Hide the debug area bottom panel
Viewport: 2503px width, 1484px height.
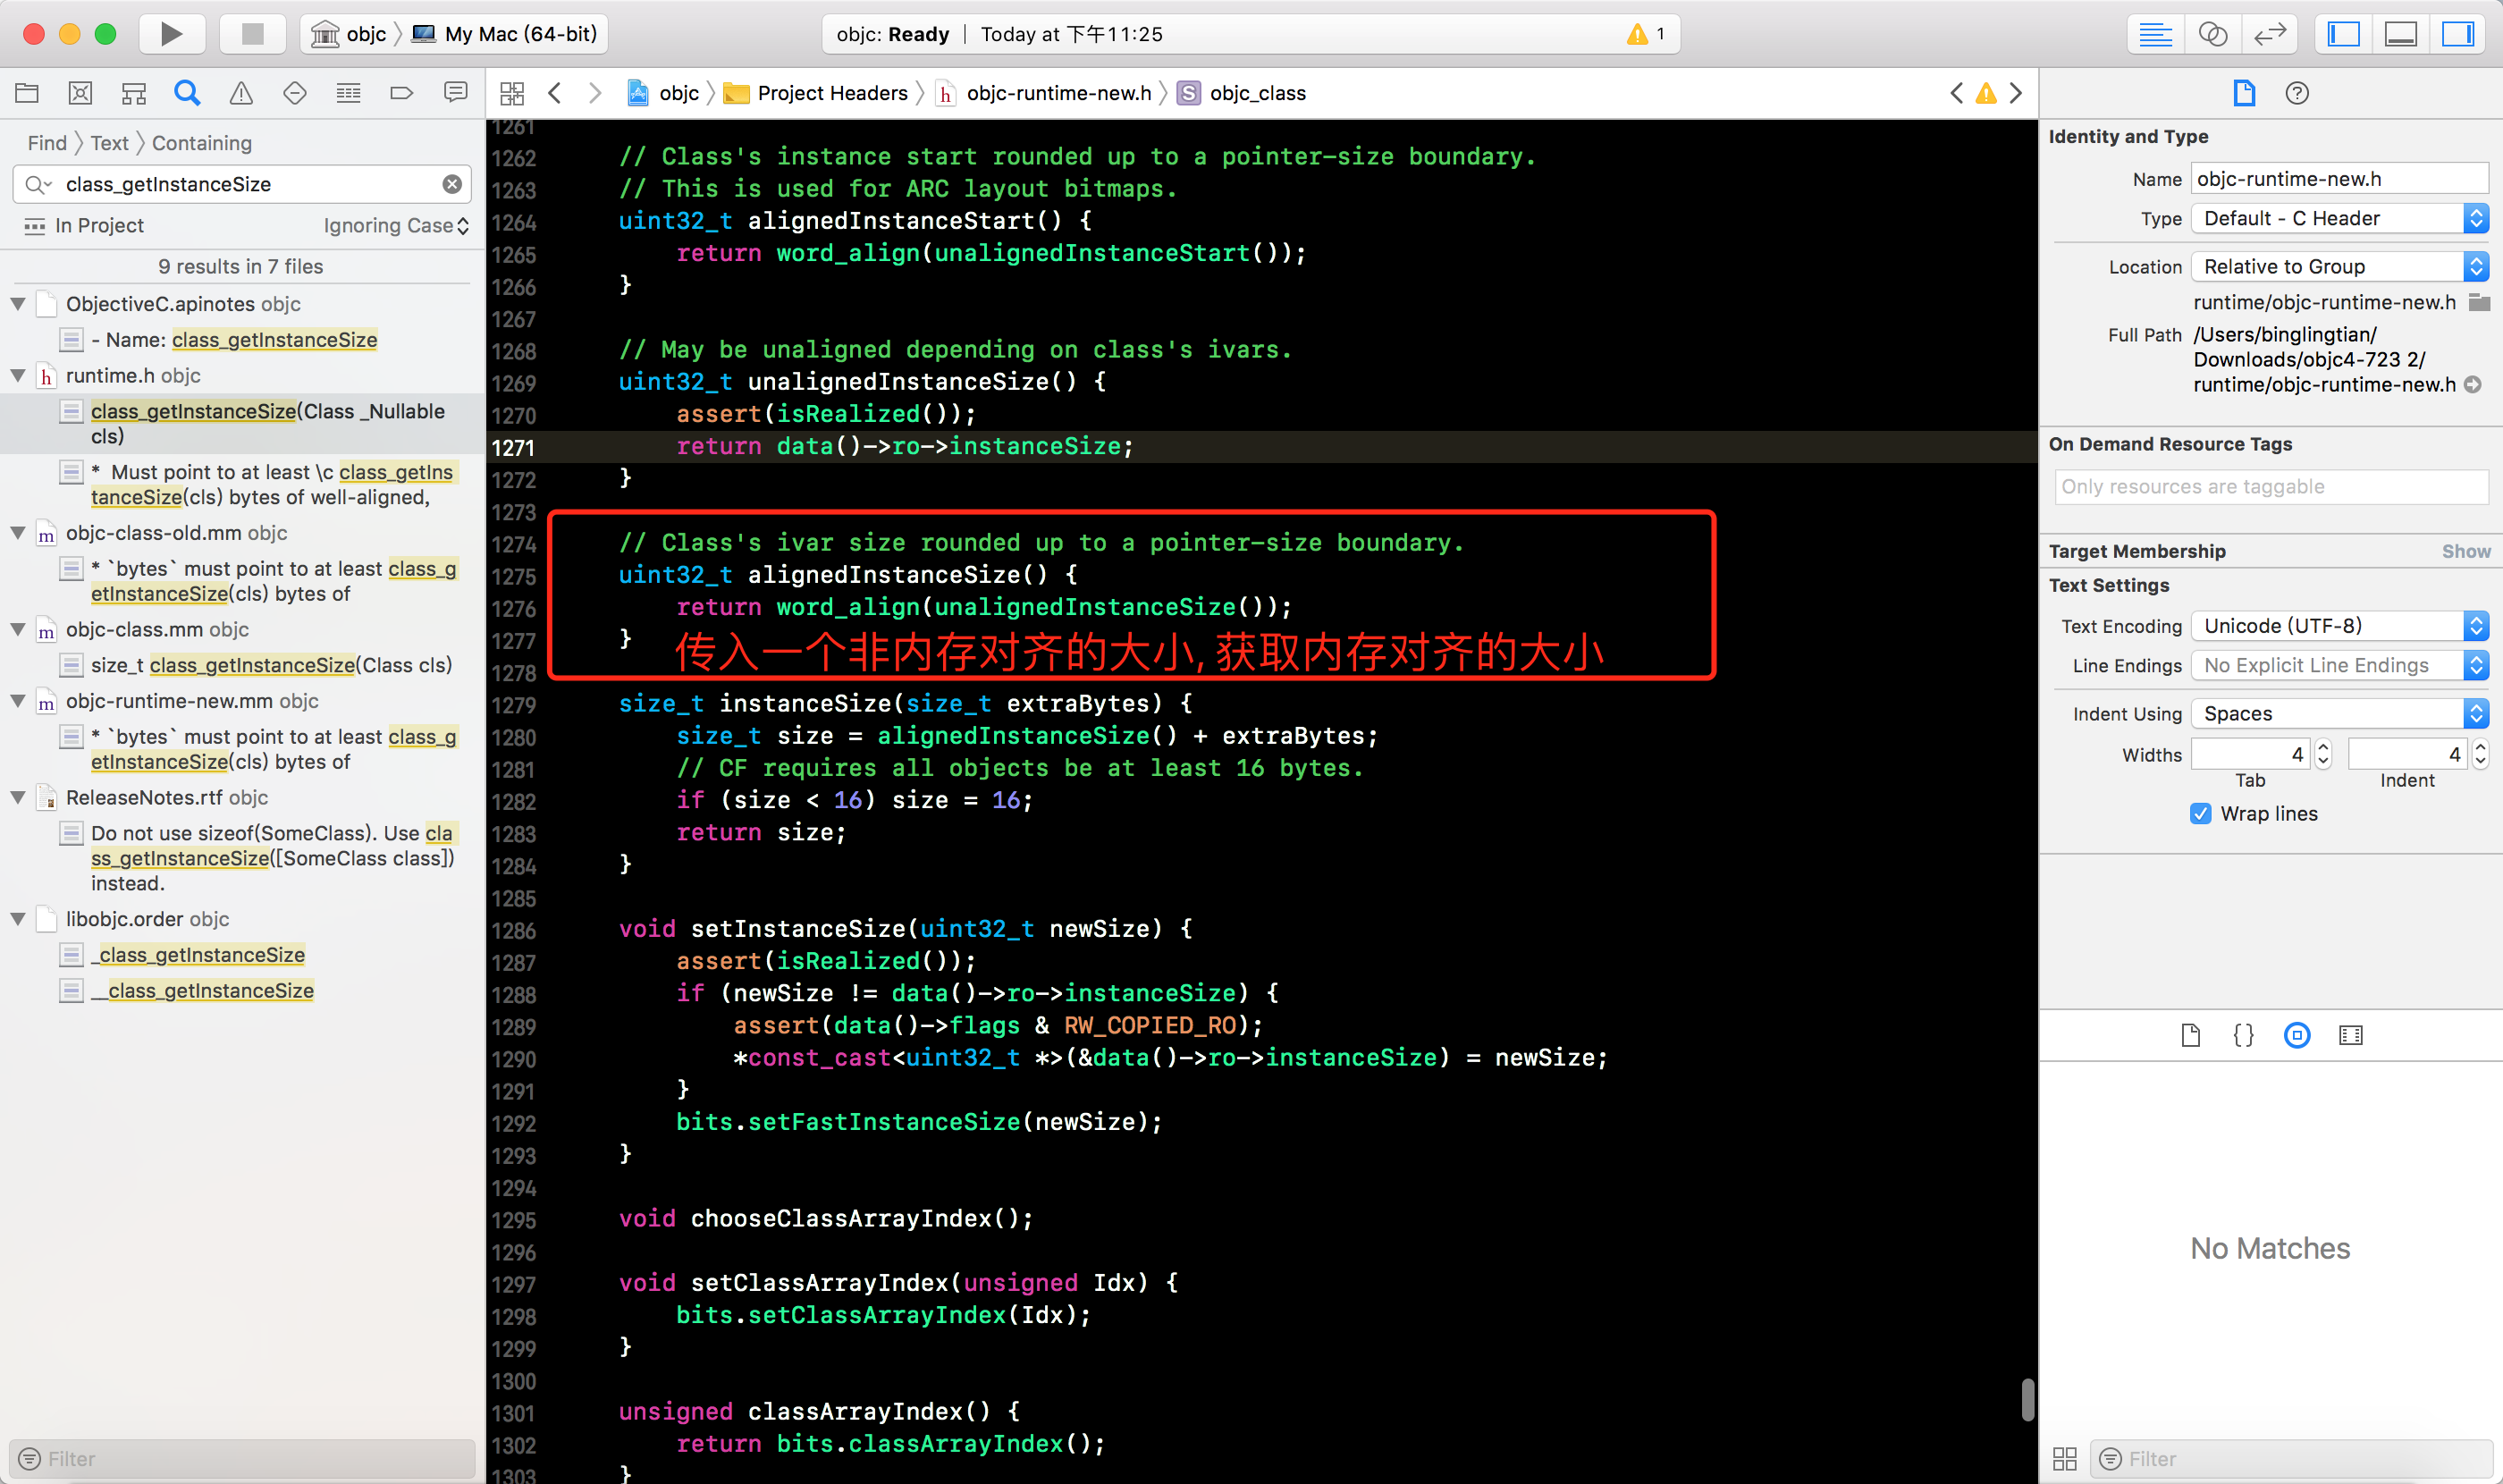[2400, 34]
